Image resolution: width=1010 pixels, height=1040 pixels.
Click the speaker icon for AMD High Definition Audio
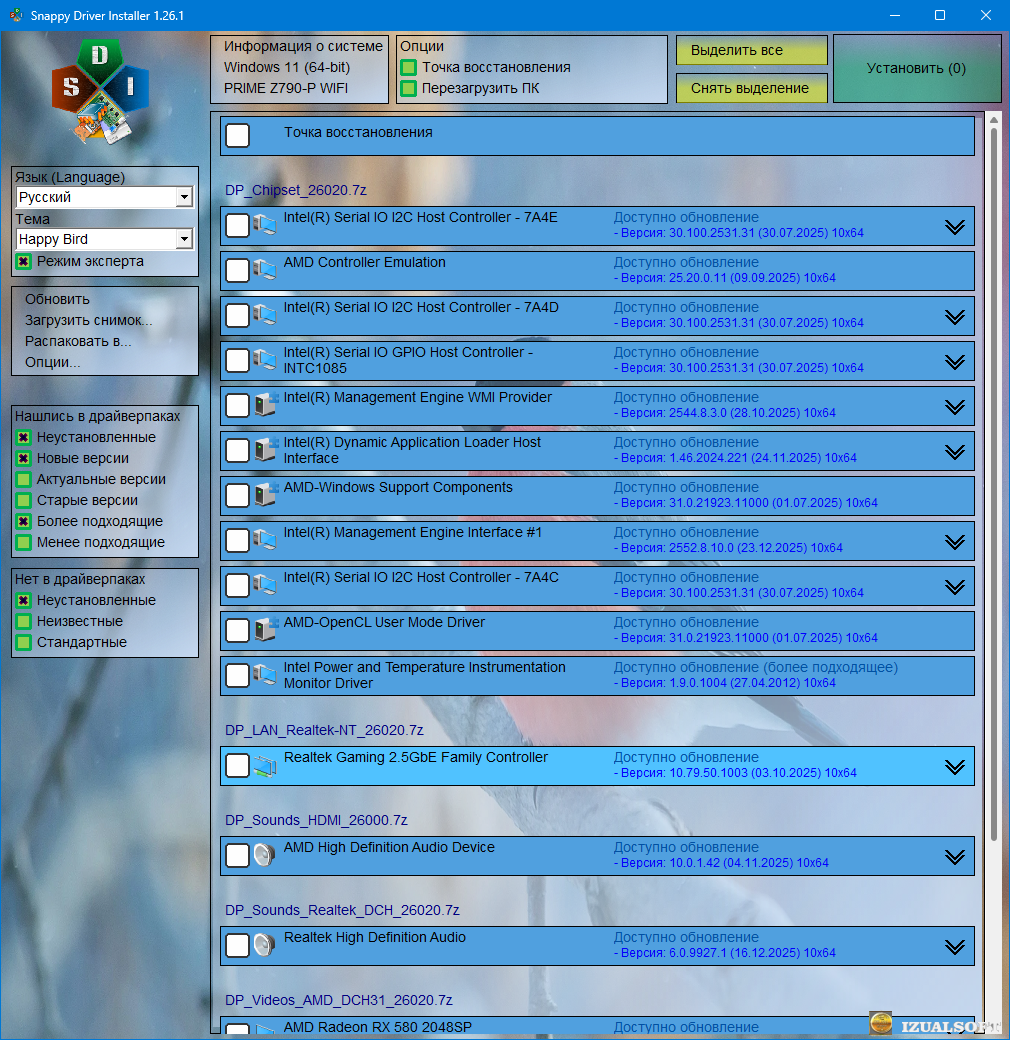pyautogui.click(x=264, y=855)
